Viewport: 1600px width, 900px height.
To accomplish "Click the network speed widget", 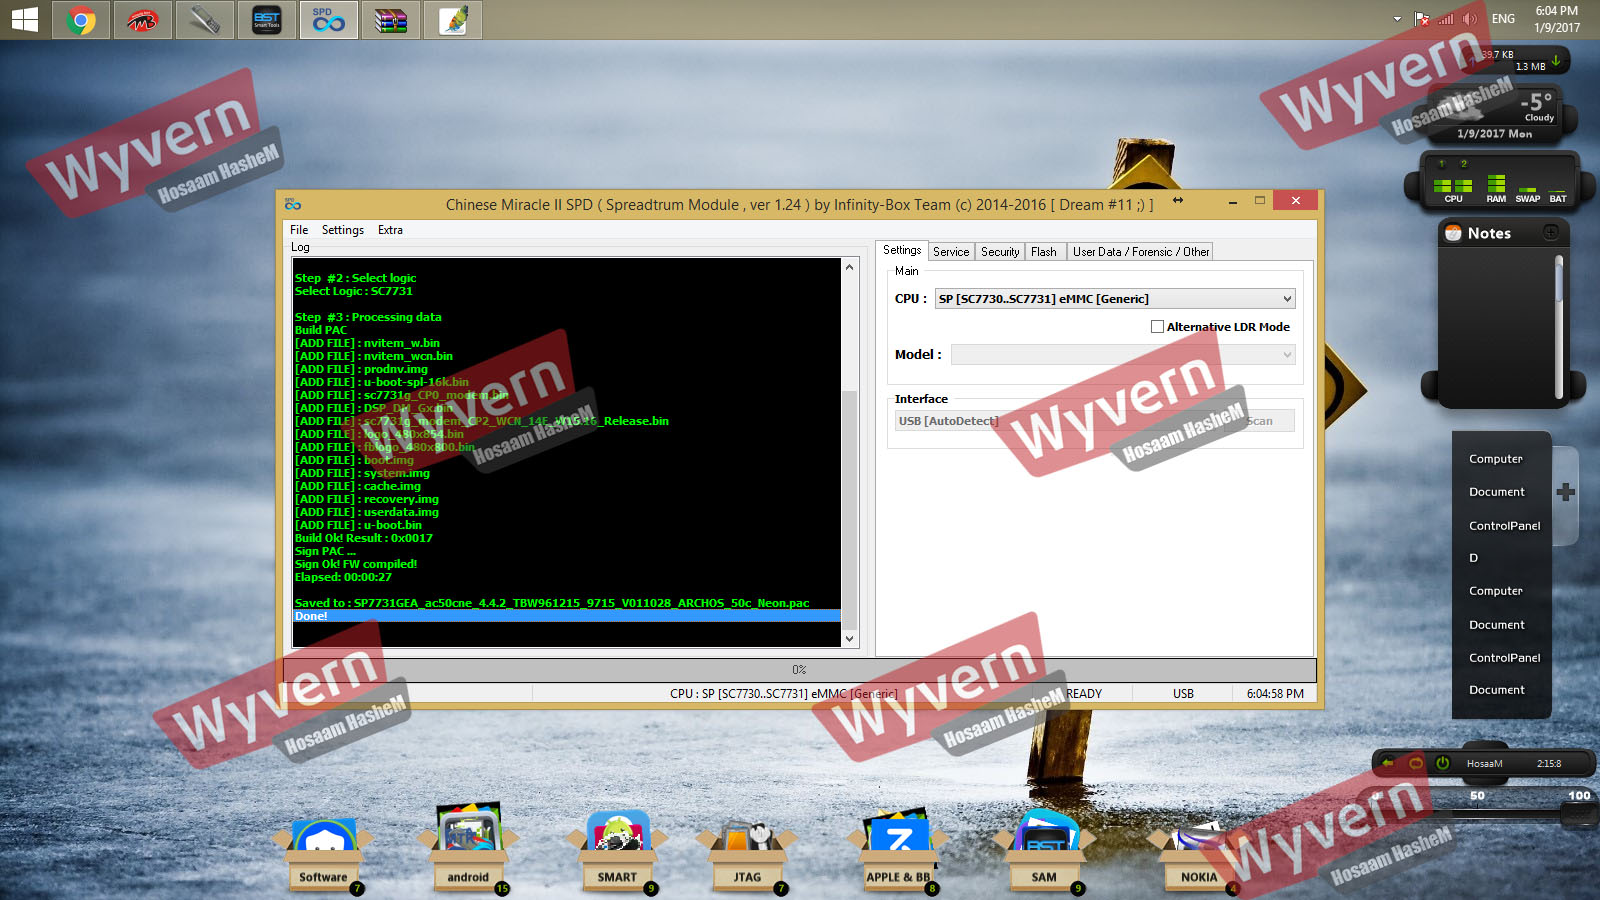I will coord(1517,60).
